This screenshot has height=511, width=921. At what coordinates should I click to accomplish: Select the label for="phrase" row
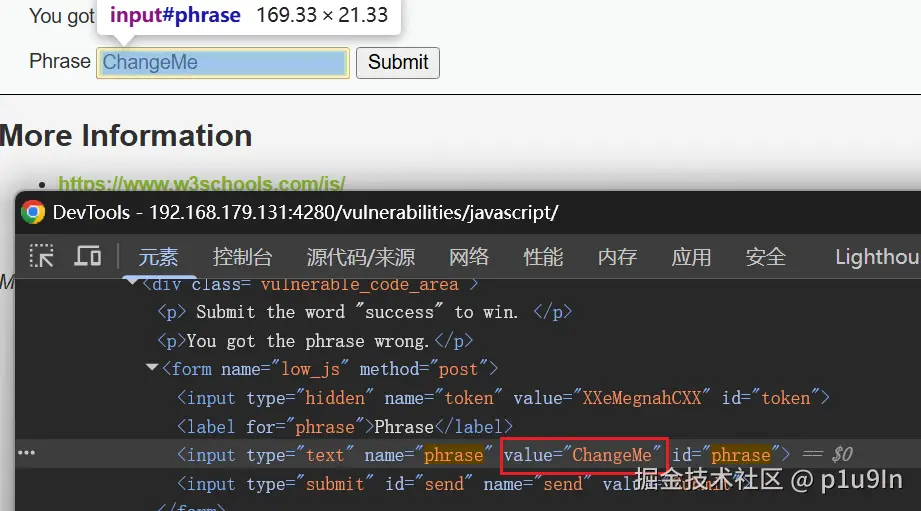345,426
